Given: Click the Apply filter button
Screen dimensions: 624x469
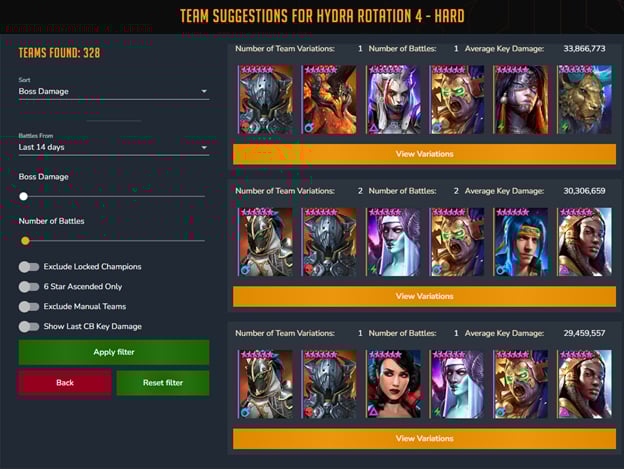Looking at the screenshot, I should tap(114, 352).
